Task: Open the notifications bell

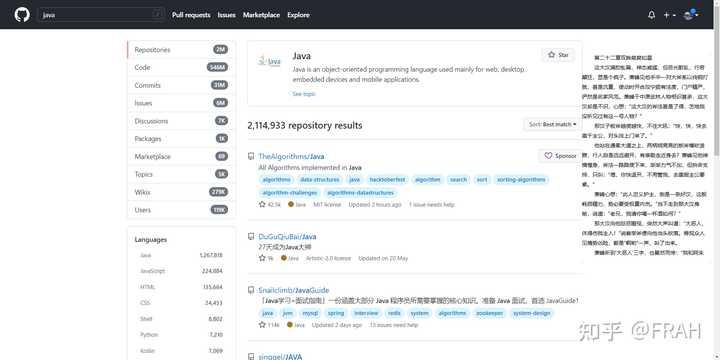Action: pyautogui.click(x=652, y=15)
